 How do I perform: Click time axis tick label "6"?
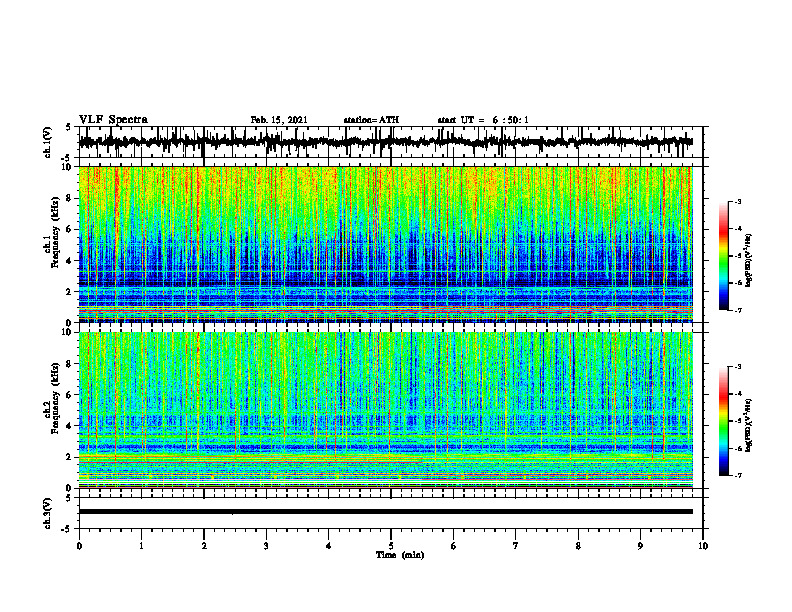tap(453, 546)
